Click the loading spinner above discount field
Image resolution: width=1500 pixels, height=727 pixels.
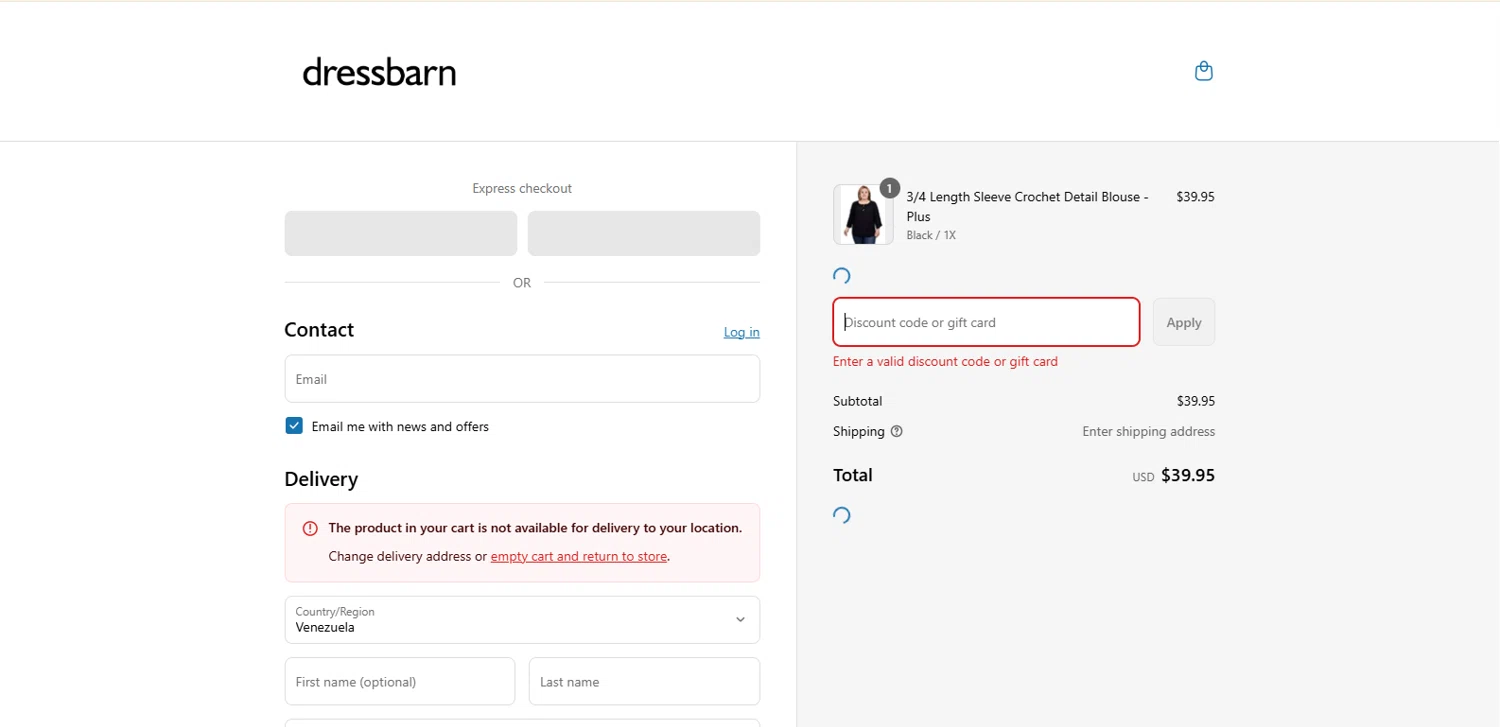click(x=842, y=276)
